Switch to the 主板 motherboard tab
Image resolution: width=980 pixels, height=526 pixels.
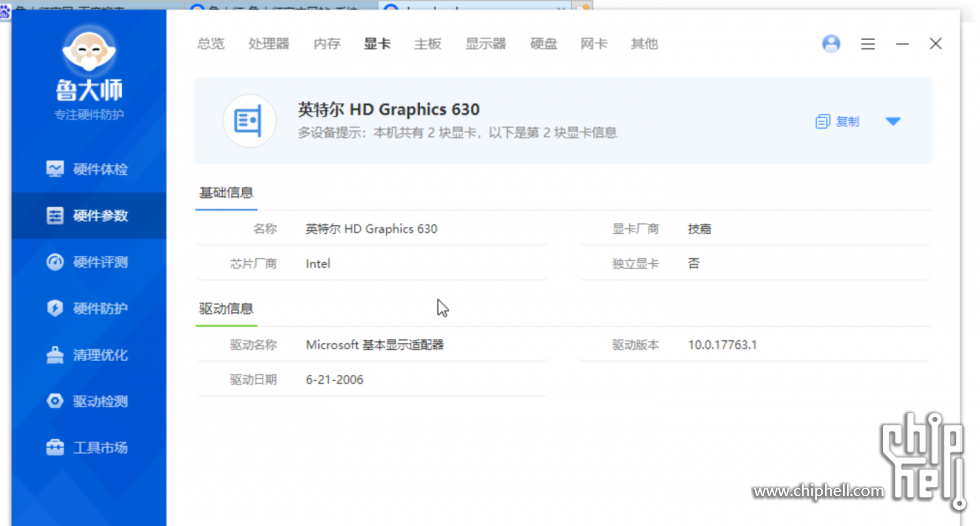[428, 44]
